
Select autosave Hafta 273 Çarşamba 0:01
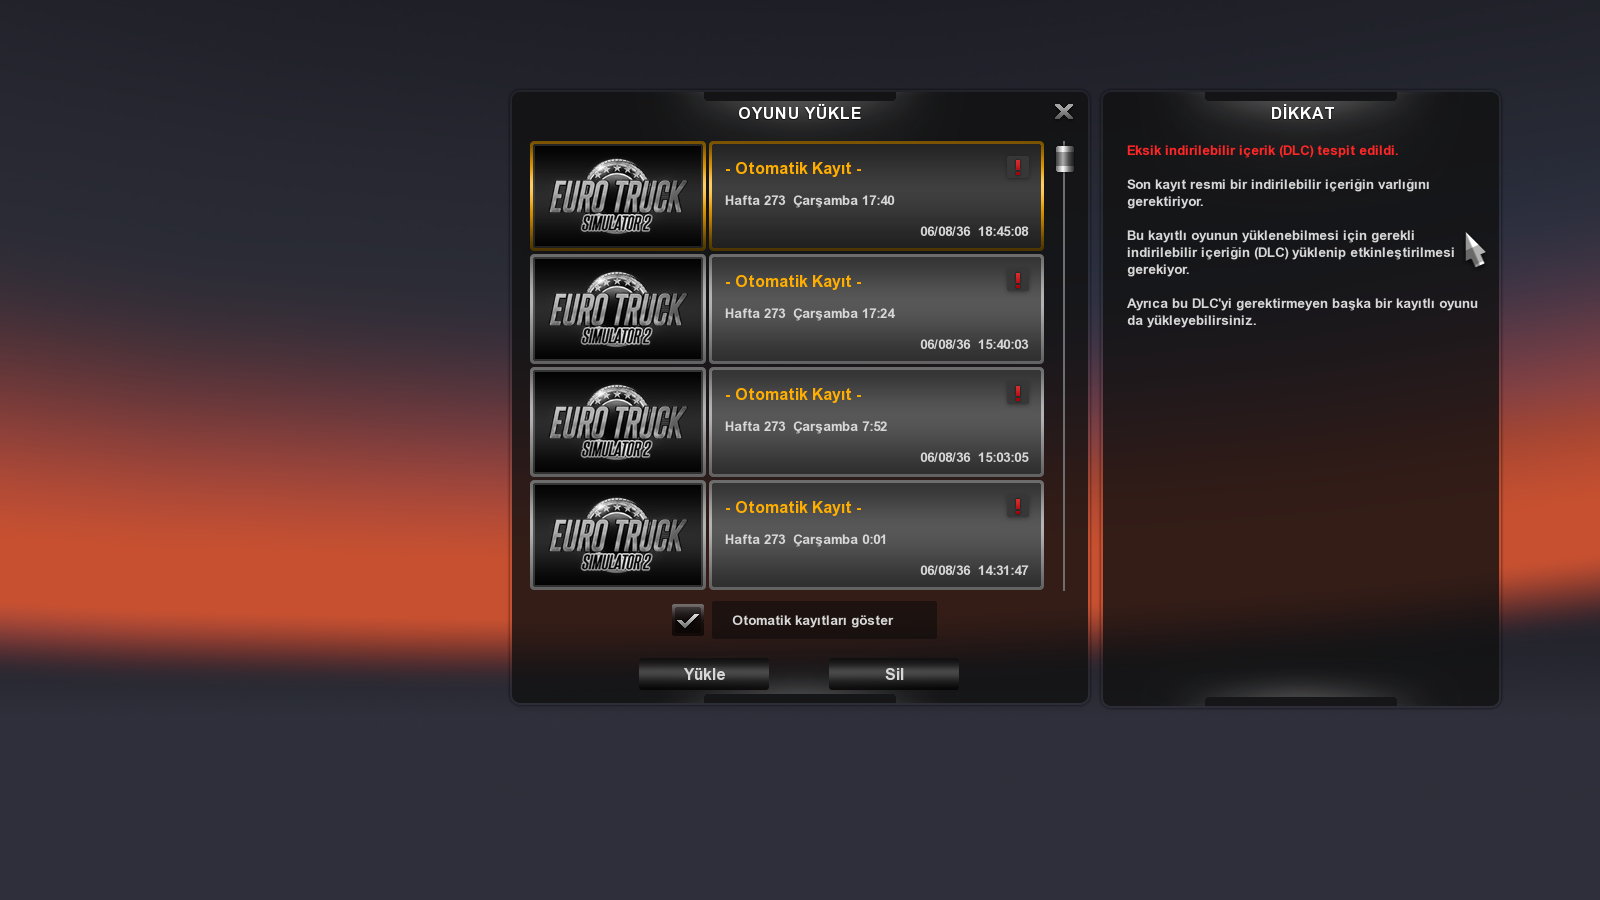coord(876,535)
